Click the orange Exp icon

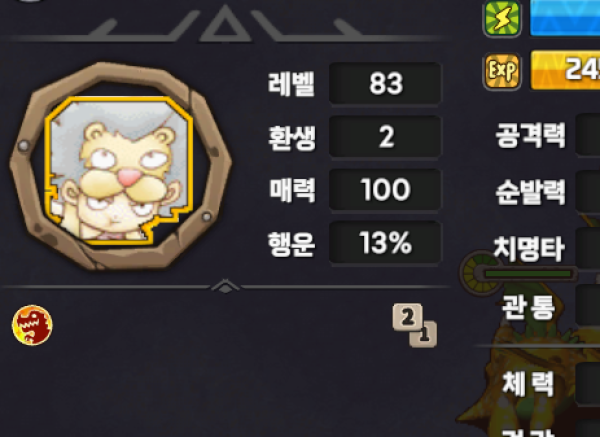pos(502,72)
